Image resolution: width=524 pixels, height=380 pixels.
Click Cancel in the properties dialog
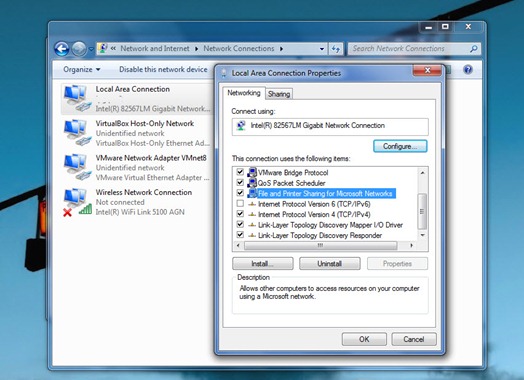(414, 339)
